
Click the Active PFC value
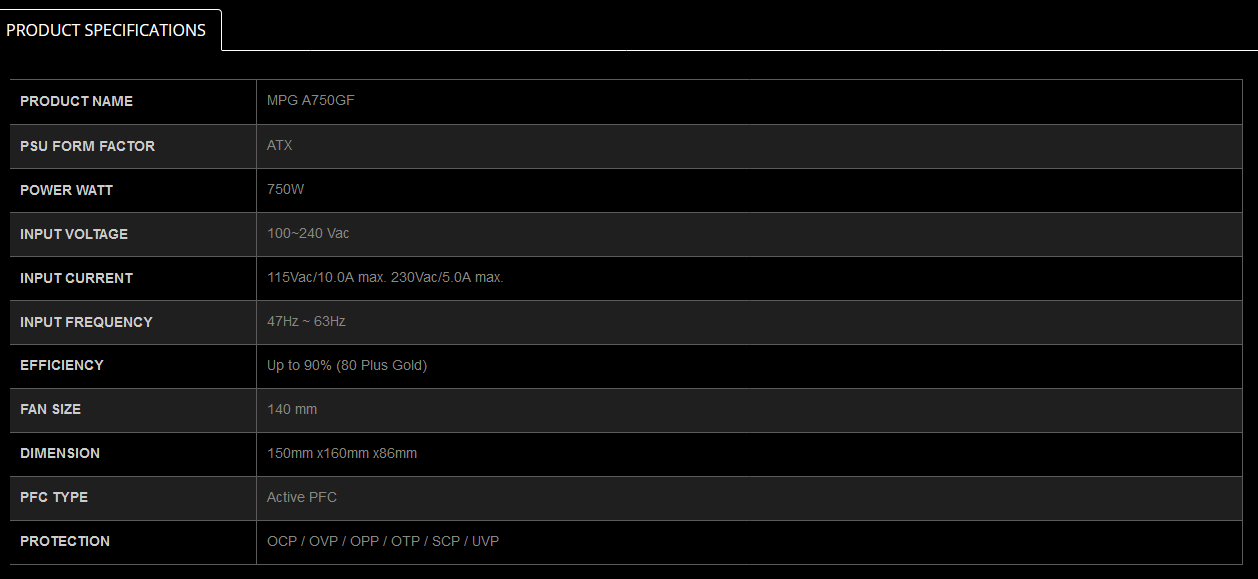point(301,497)
